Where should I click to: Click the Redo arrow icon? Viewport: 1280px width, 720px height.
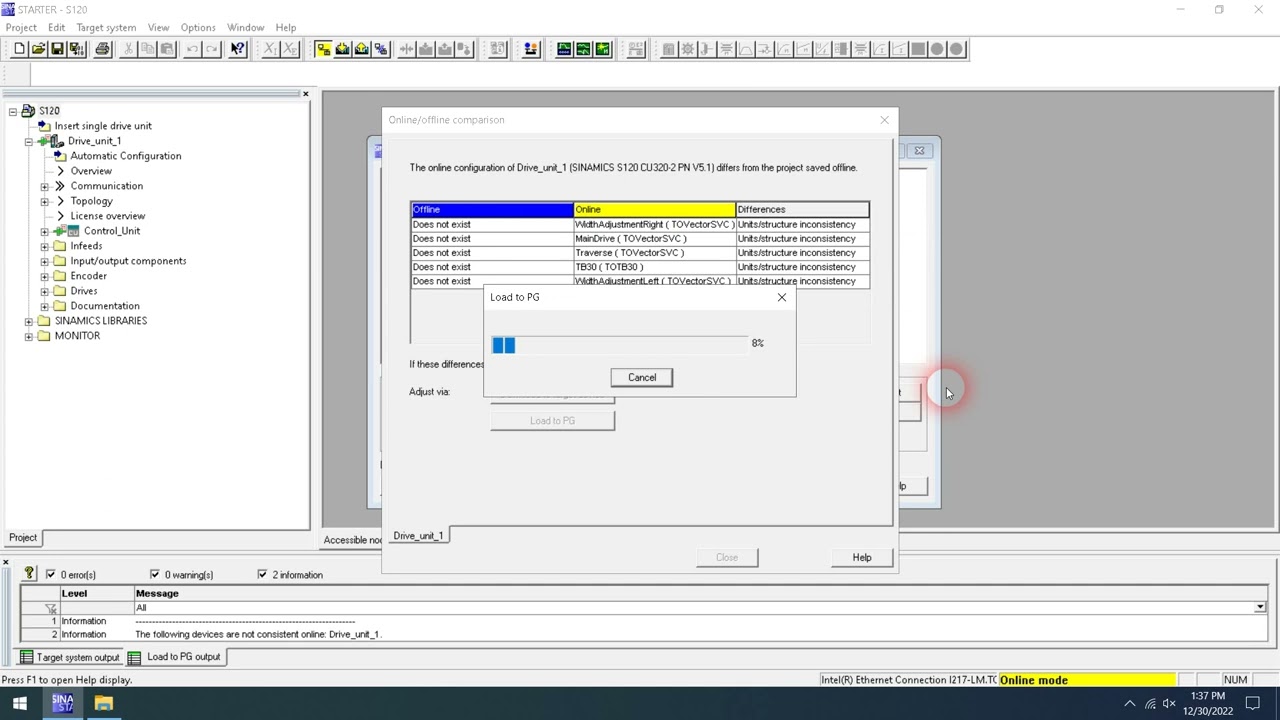click(x=212, y=49)
